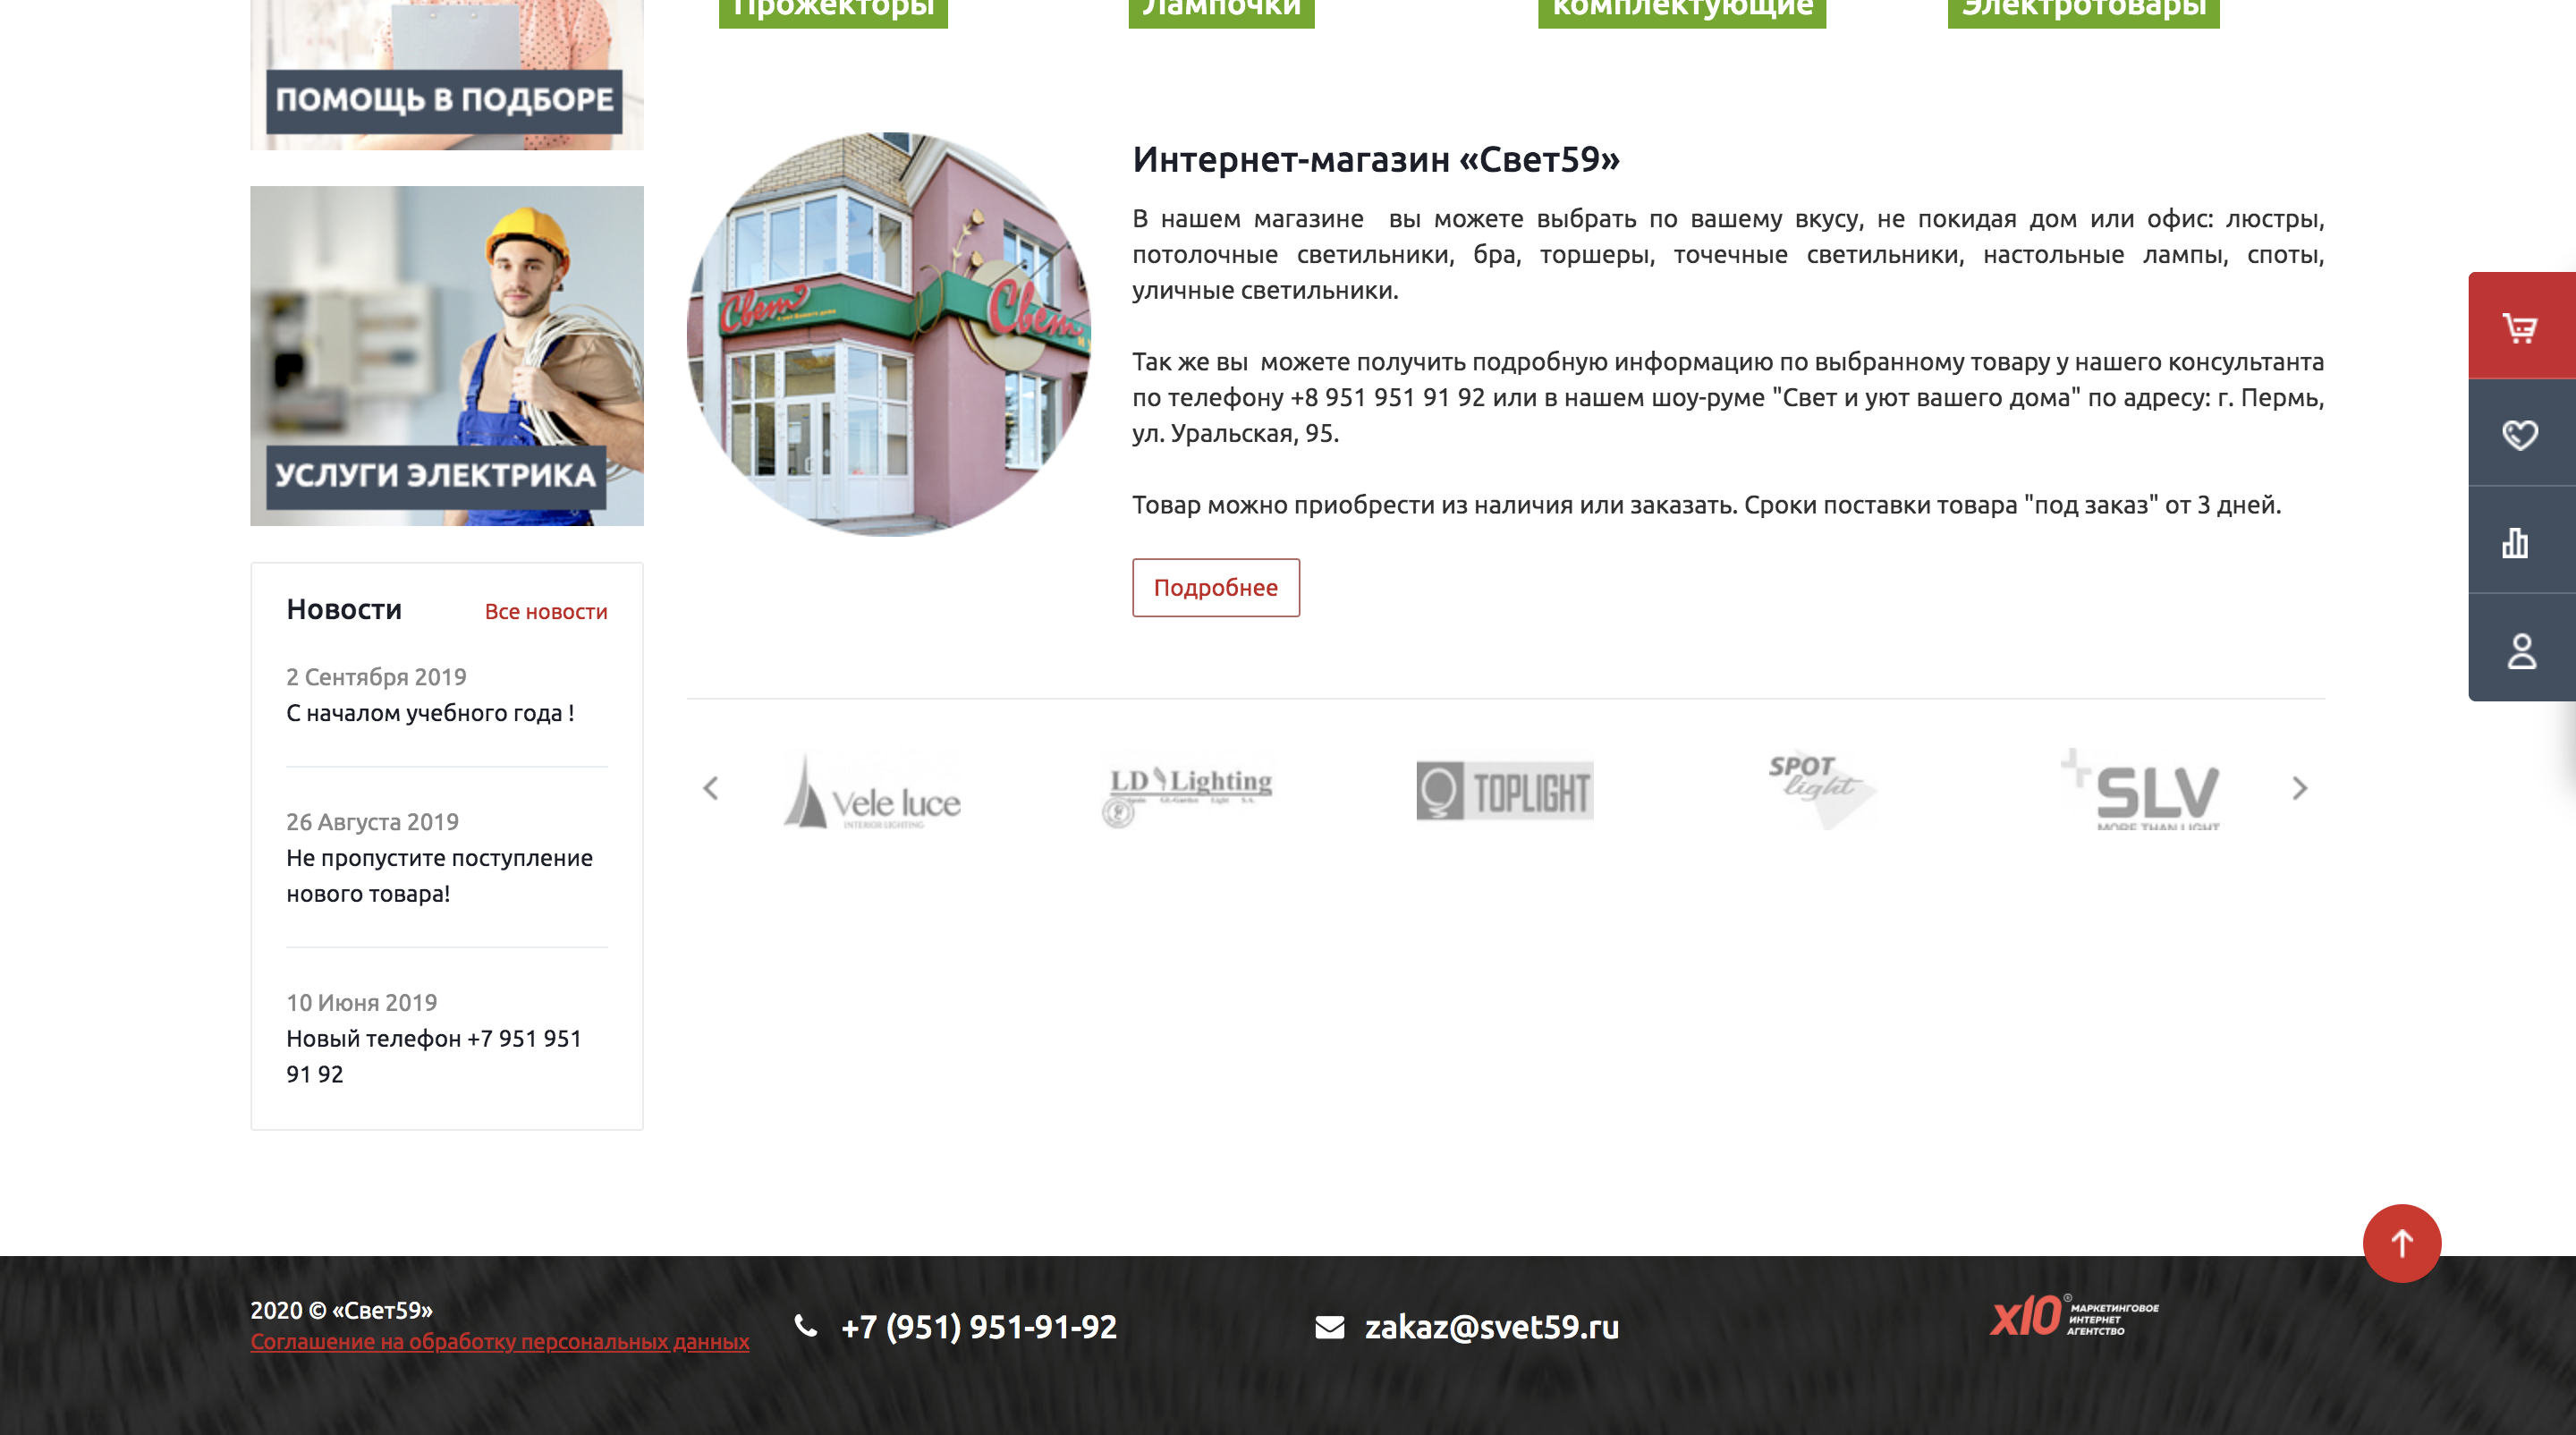Click the Vele luce brand logo
The image size is (2576, 1435).
(x=872, y=792)
